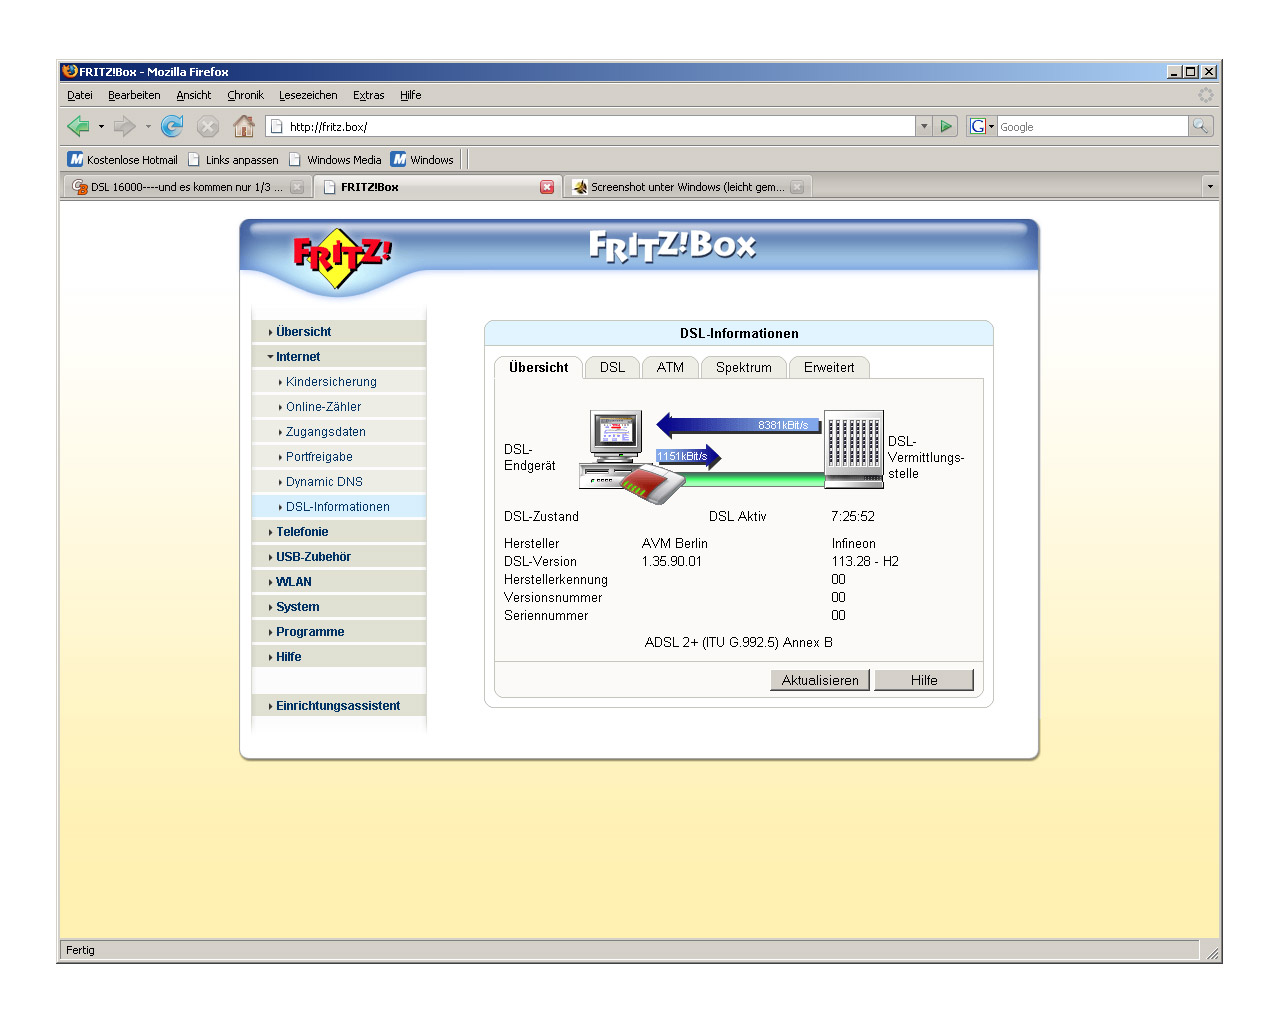Click the 8381kBit/s downstream arrow
Image resolution: width=1280 pixels, height=1024 pixels.
click(x=738, y=426)
